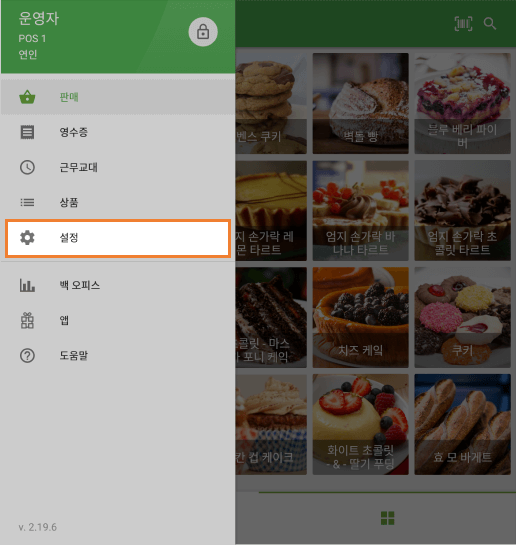Select the 화이트 초콜릿 딸기 푸딩 tile

361,424
